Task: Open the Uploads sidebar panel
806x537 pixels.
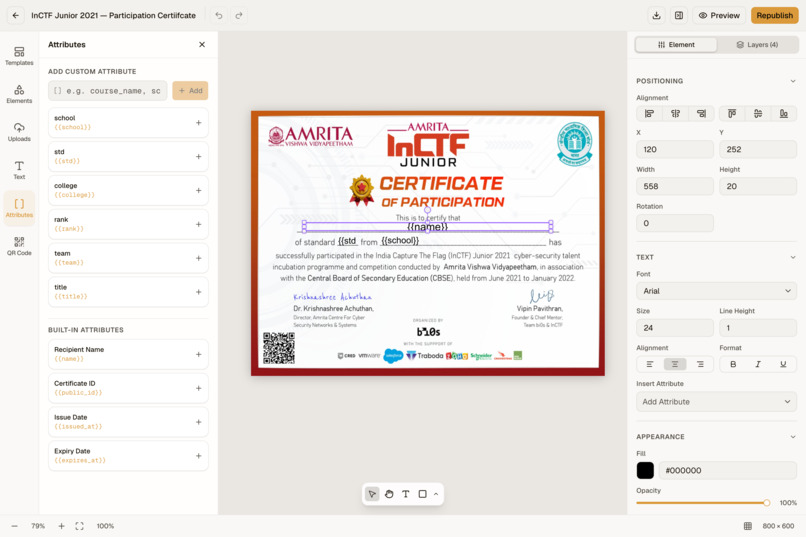Action: [19, 132]
